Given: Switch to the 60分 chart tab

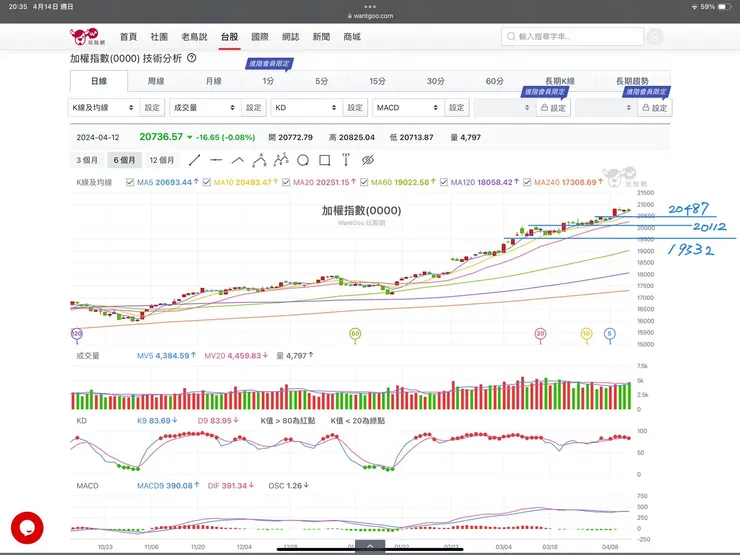Looking at the screenshot, I should point(494,81).
